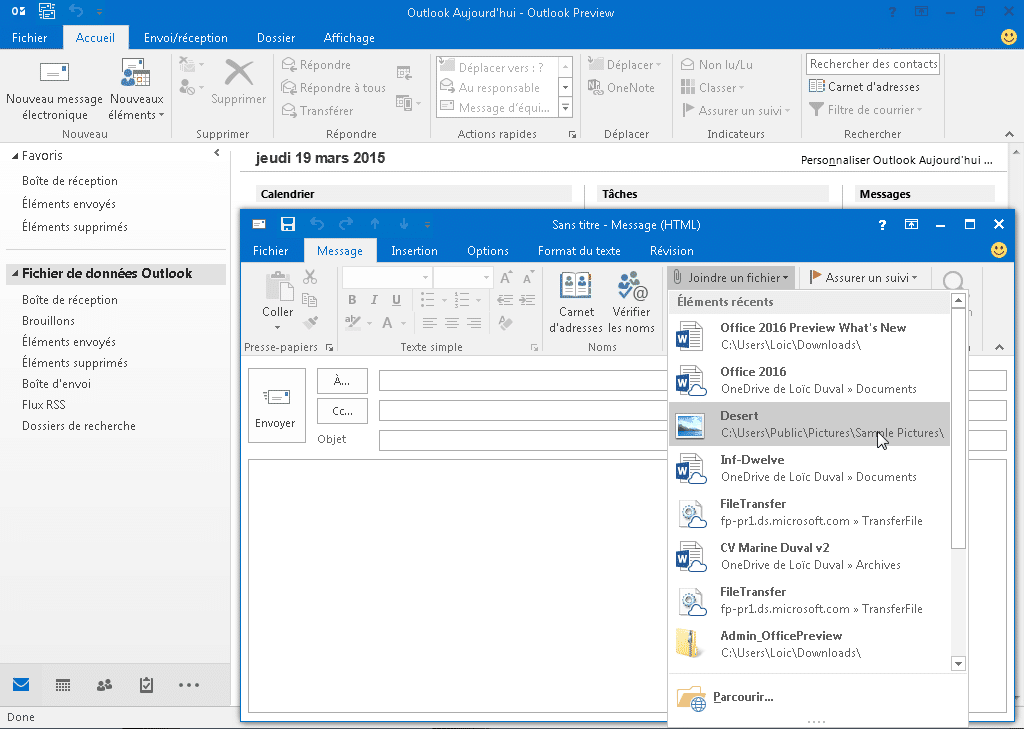Open the font size combo box
Image resolution: width=1024 pixels, height=729 pixels.
coord(462,278)
